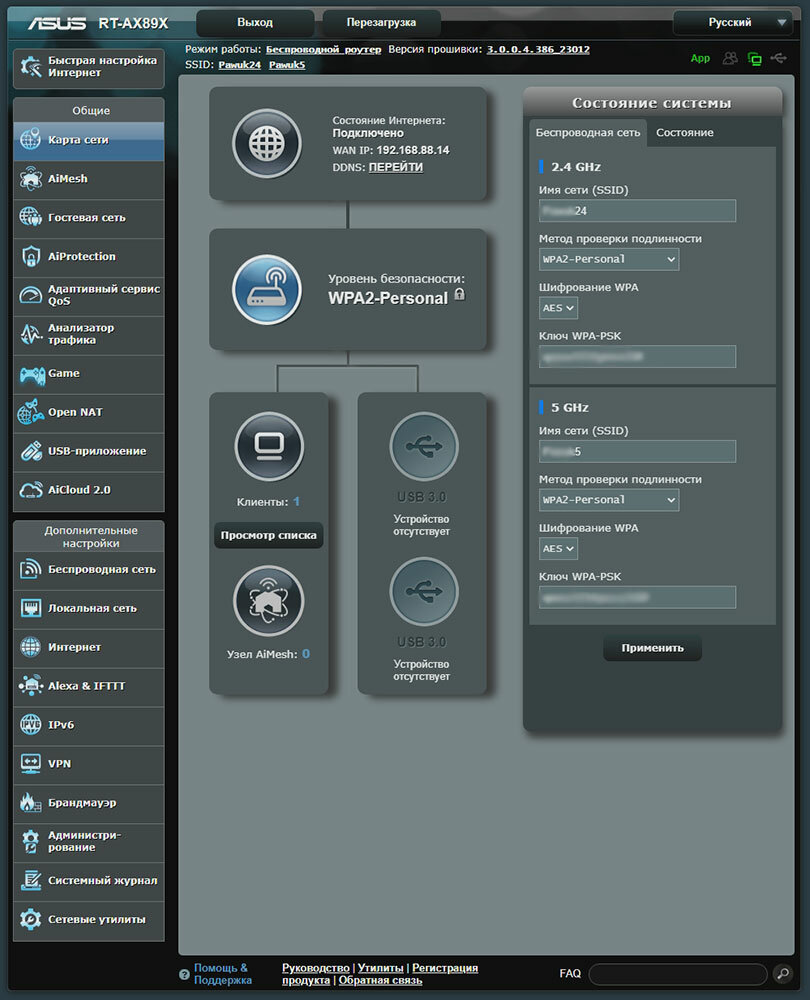Click the green App link icon
The image size is (810, 1000).
tap(700, 59)
